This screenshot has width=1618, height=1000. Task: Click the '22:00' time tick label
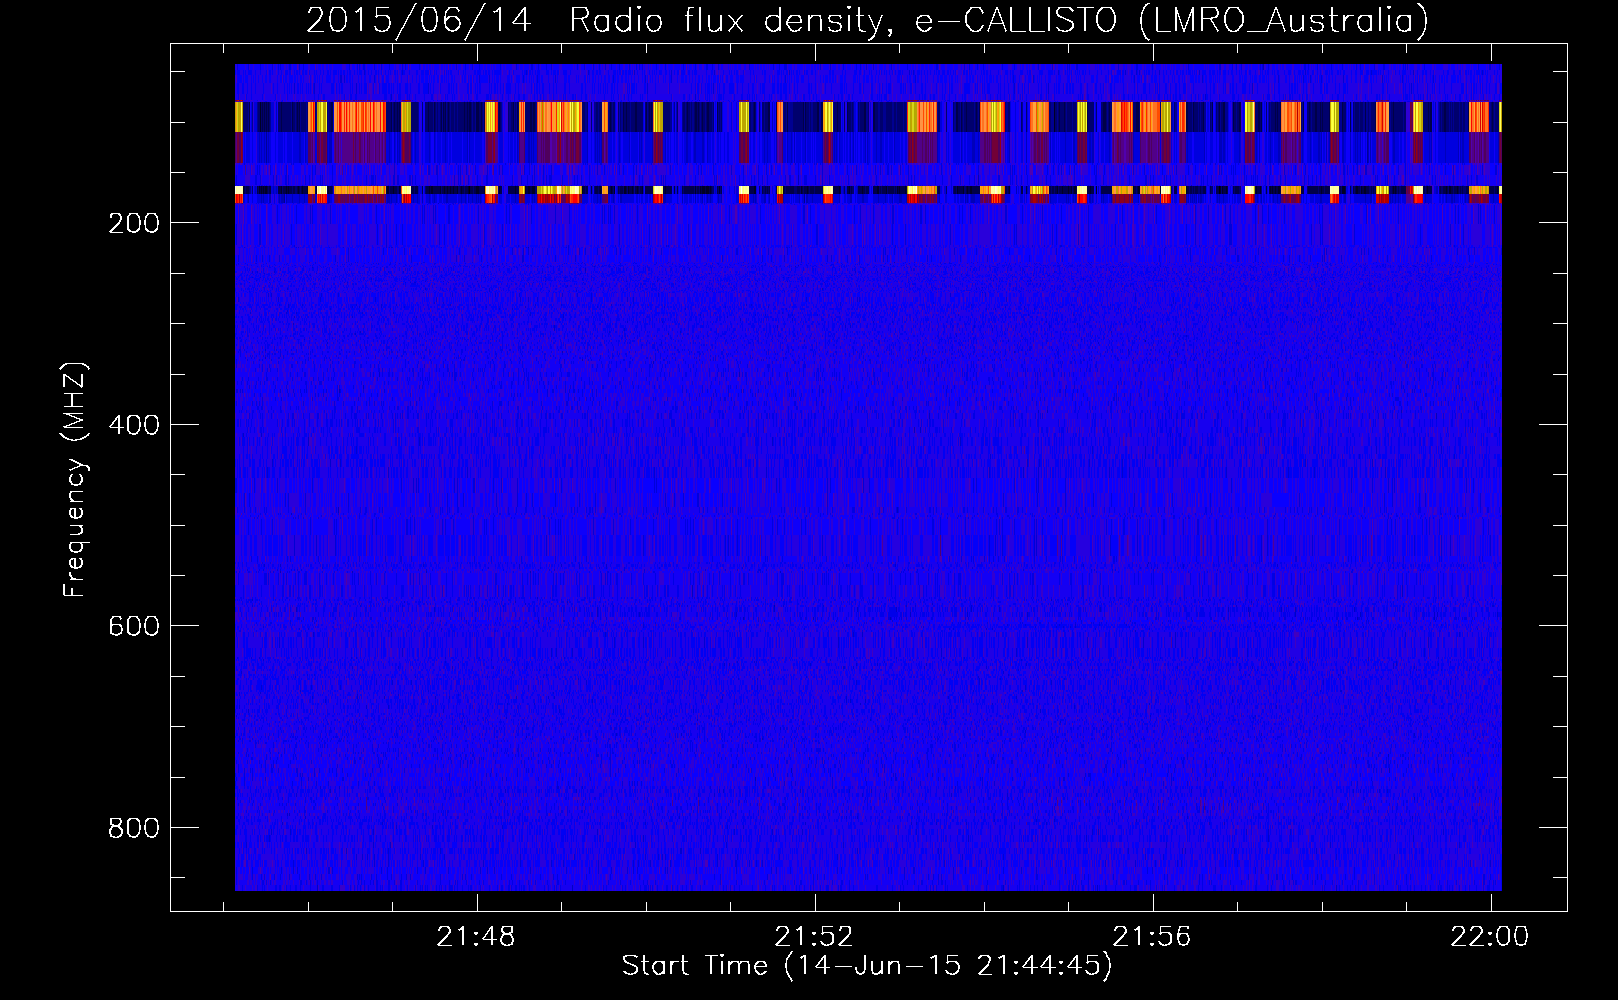pyautogui.click(x=1490, y=936)
